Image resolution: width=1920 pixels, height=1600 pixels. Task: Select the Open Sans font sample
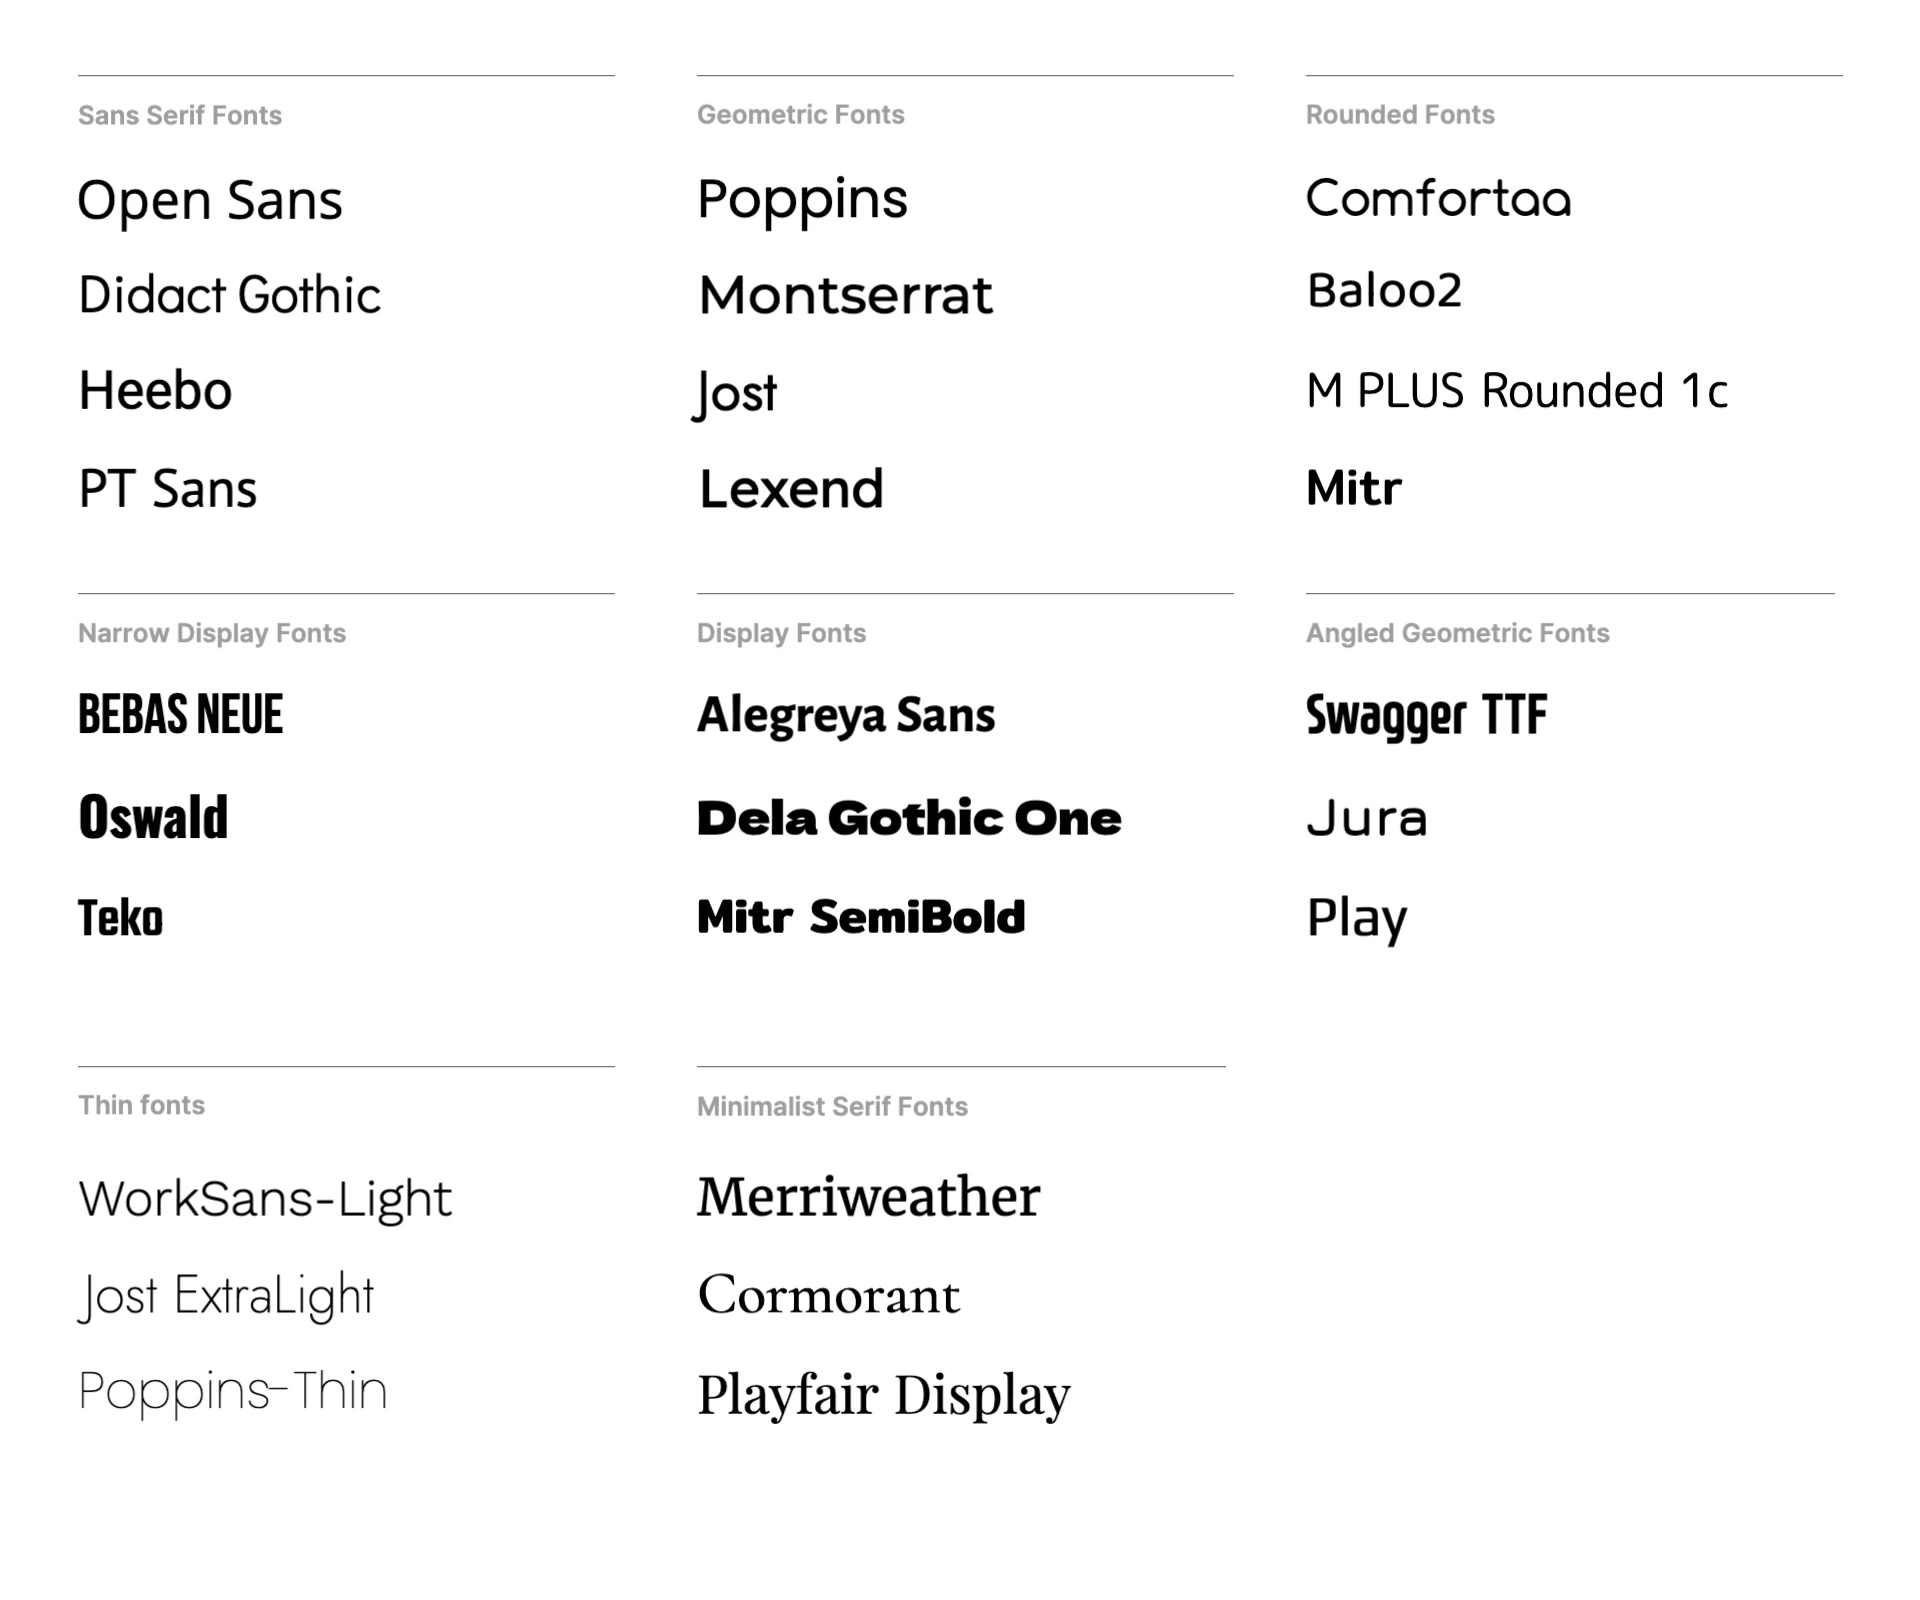point(210,201)
